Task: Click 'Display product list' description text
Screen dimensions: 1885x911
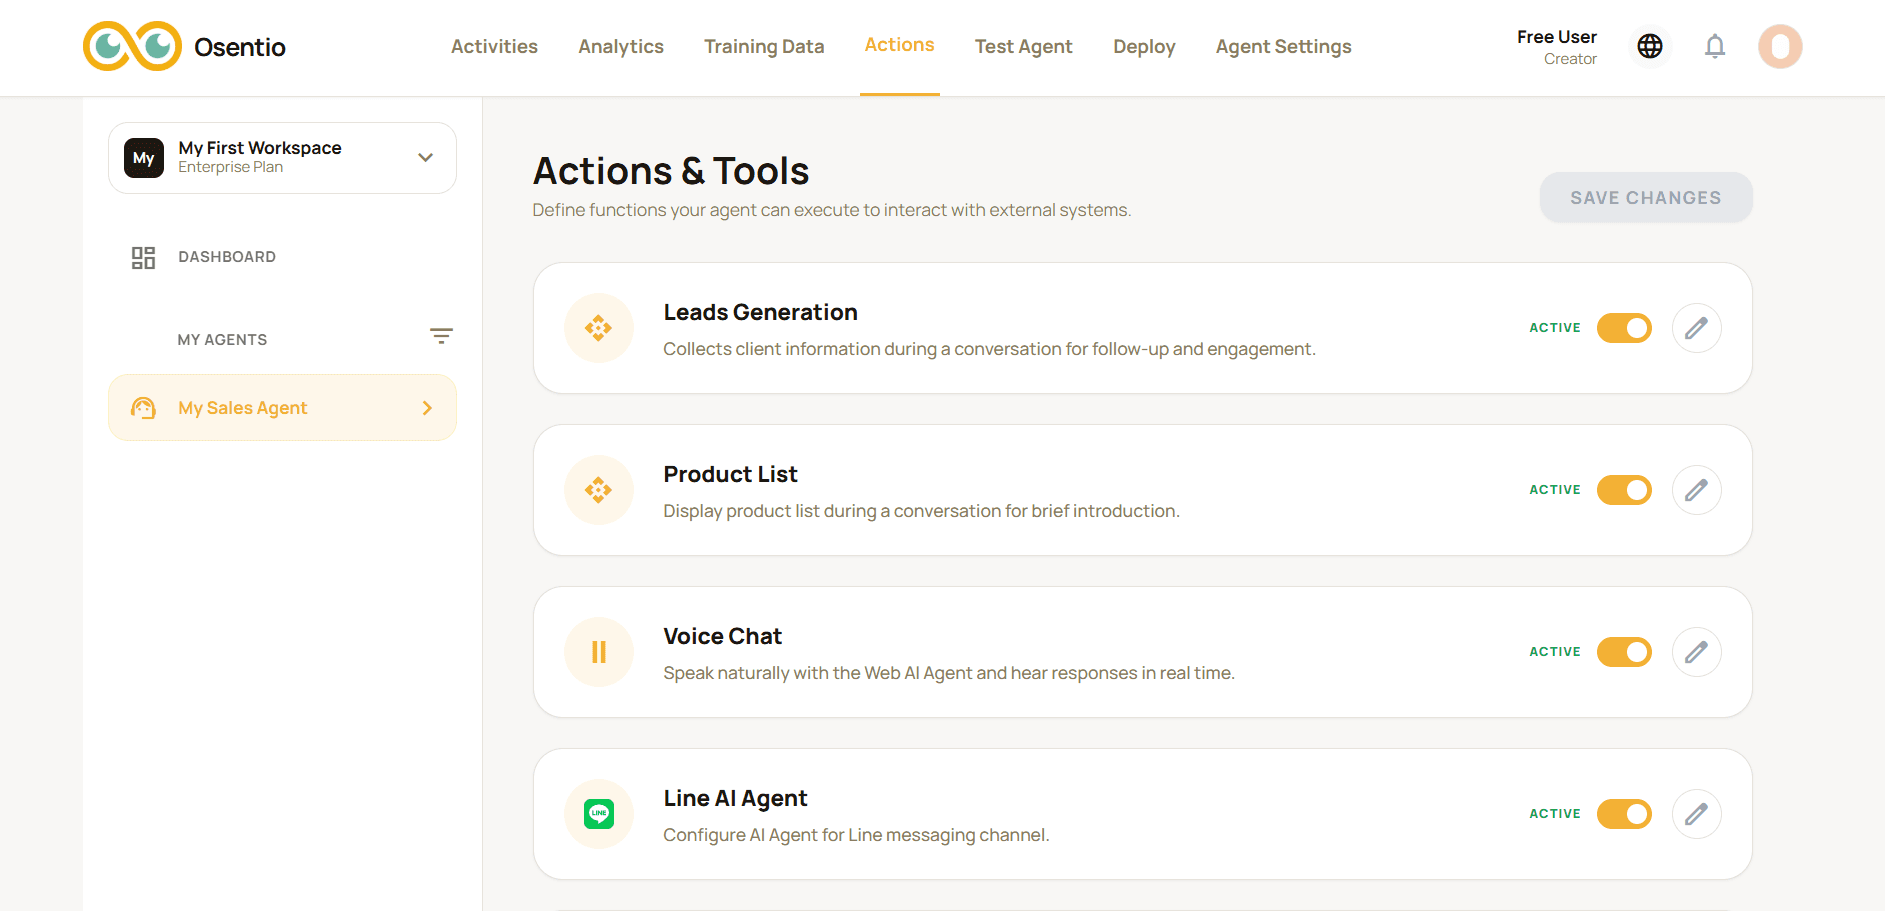Action: point(922,511)
